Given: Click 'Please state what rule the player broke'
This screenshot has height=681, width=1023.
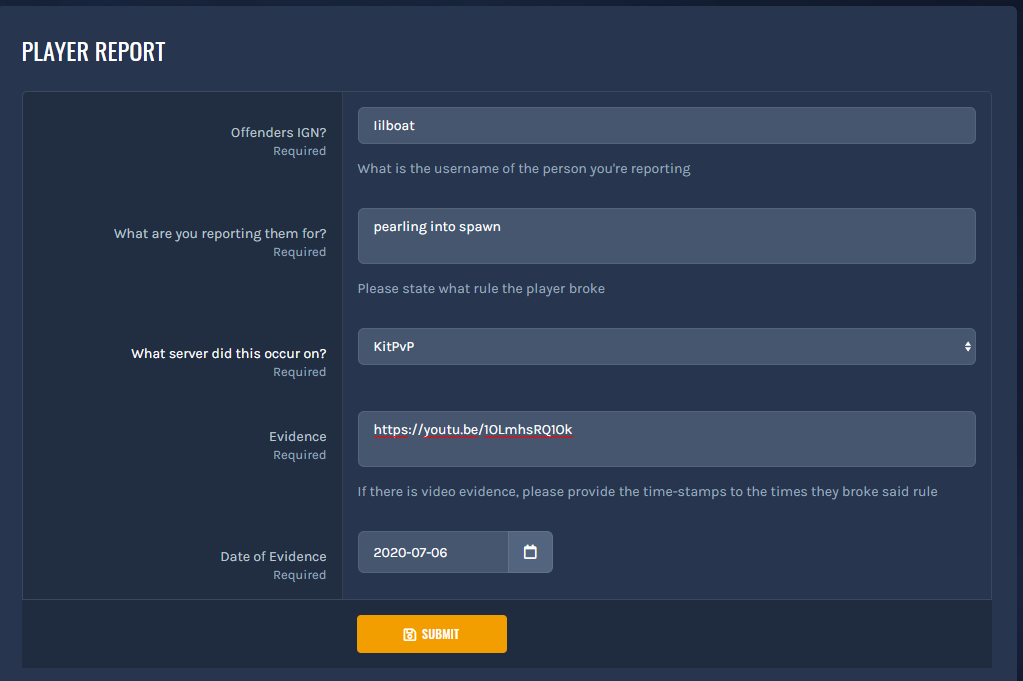Looking at the screenshot, I should tap(481, 288).
